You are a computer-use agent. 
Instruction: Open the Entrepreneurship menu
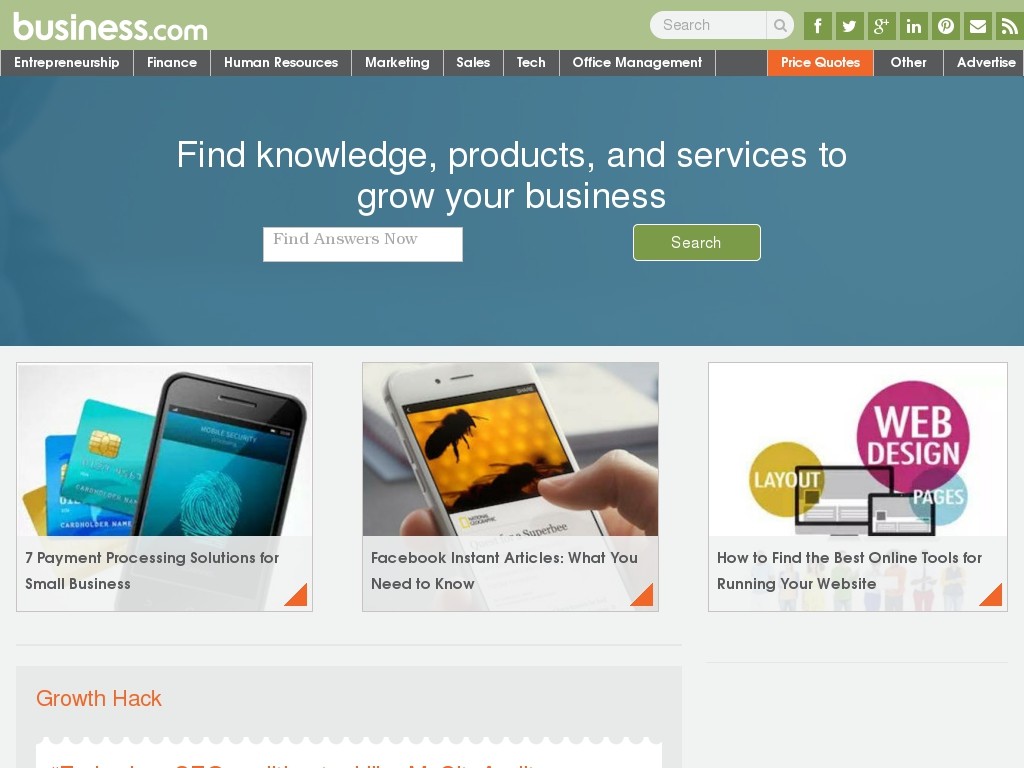pyautogui.click(x=67, y=63)
